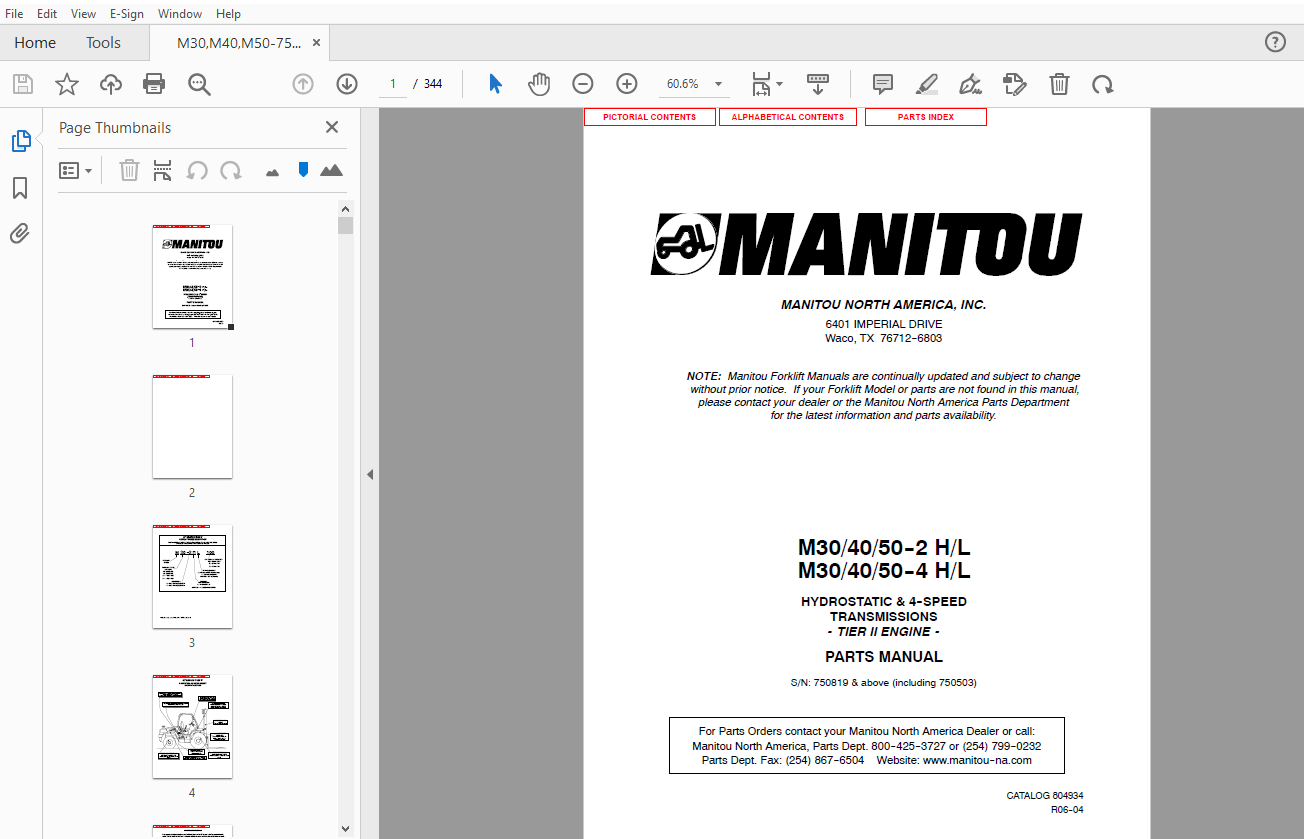The height and width of the screenshot is (839, 1304).
Task: Click the read mode keyboard icon
Action: [x=818, y=84]
